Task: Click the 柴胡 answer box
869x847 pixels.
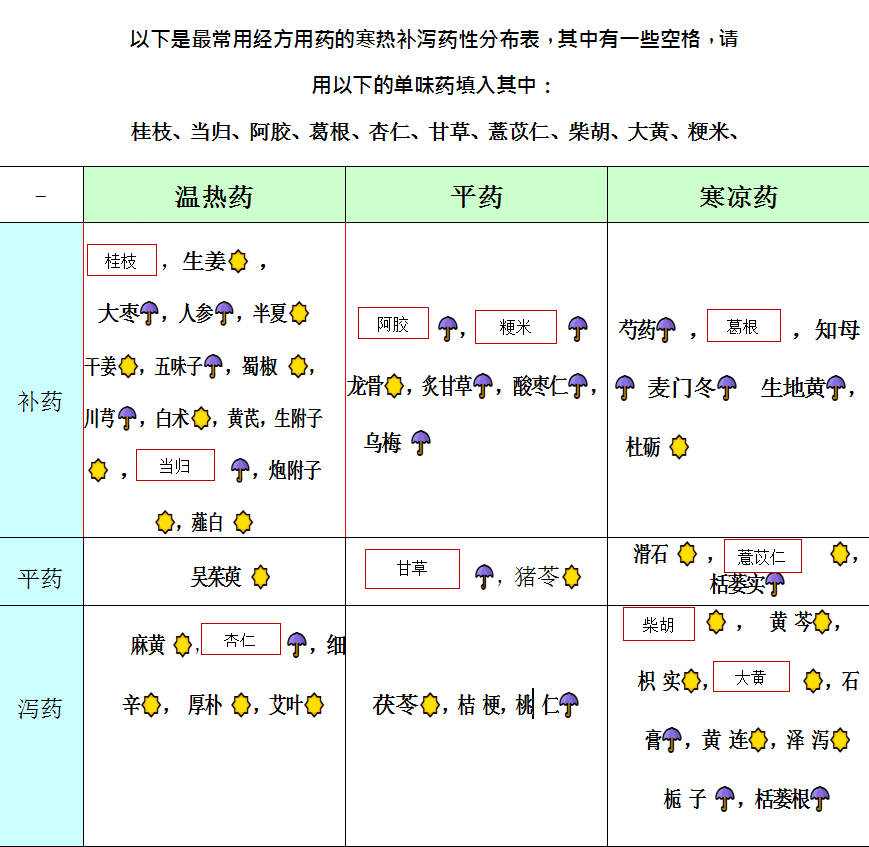Action: (659, 624)
